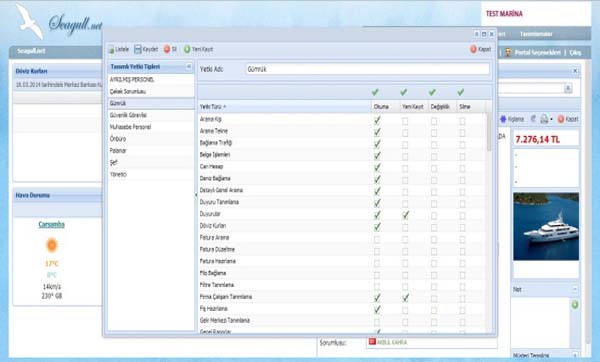Click the Döviz Kurları panel header
600x362 pixels.
tap(57, 71)
